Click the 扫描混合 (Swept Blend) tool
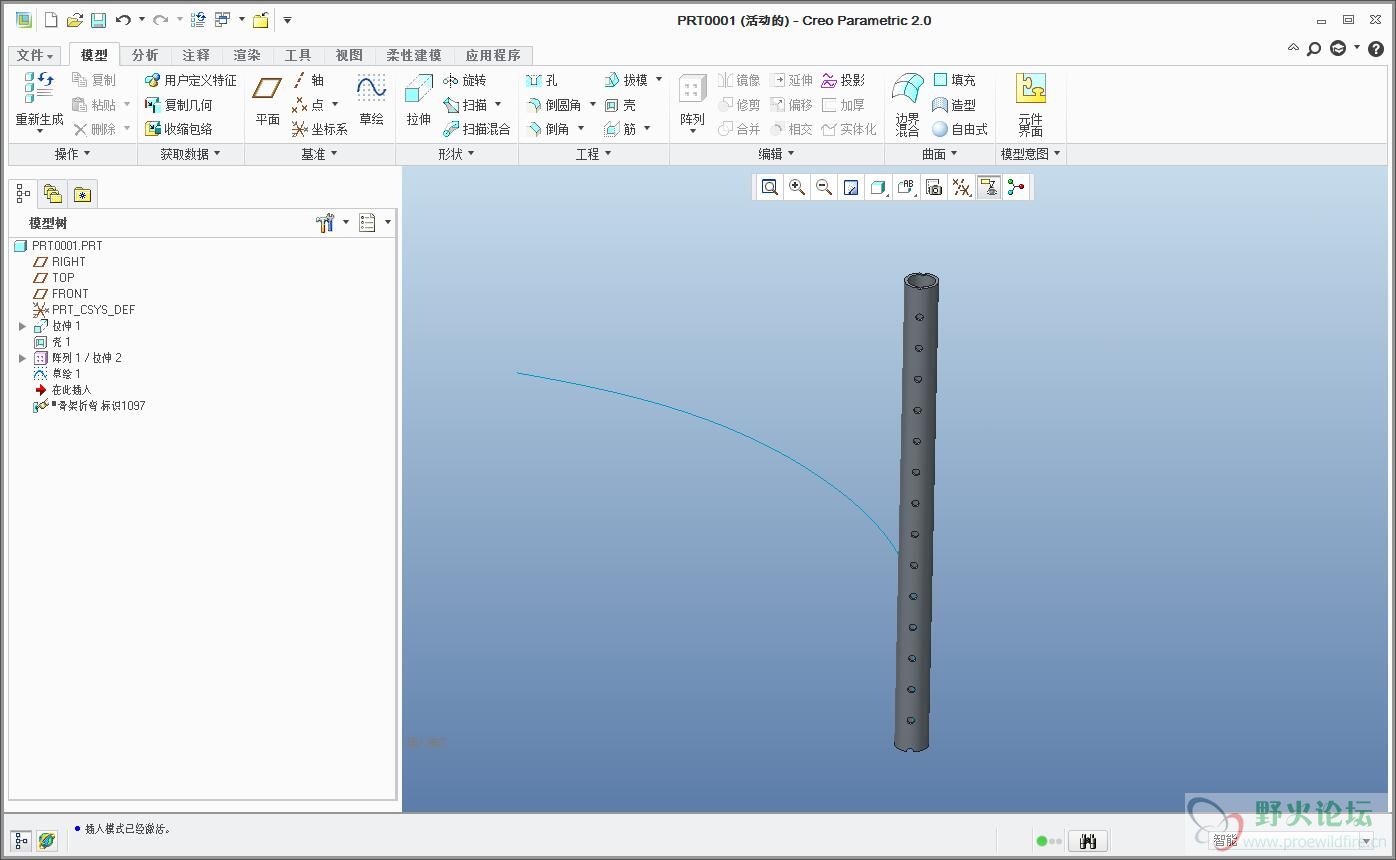 pos(477,129)
